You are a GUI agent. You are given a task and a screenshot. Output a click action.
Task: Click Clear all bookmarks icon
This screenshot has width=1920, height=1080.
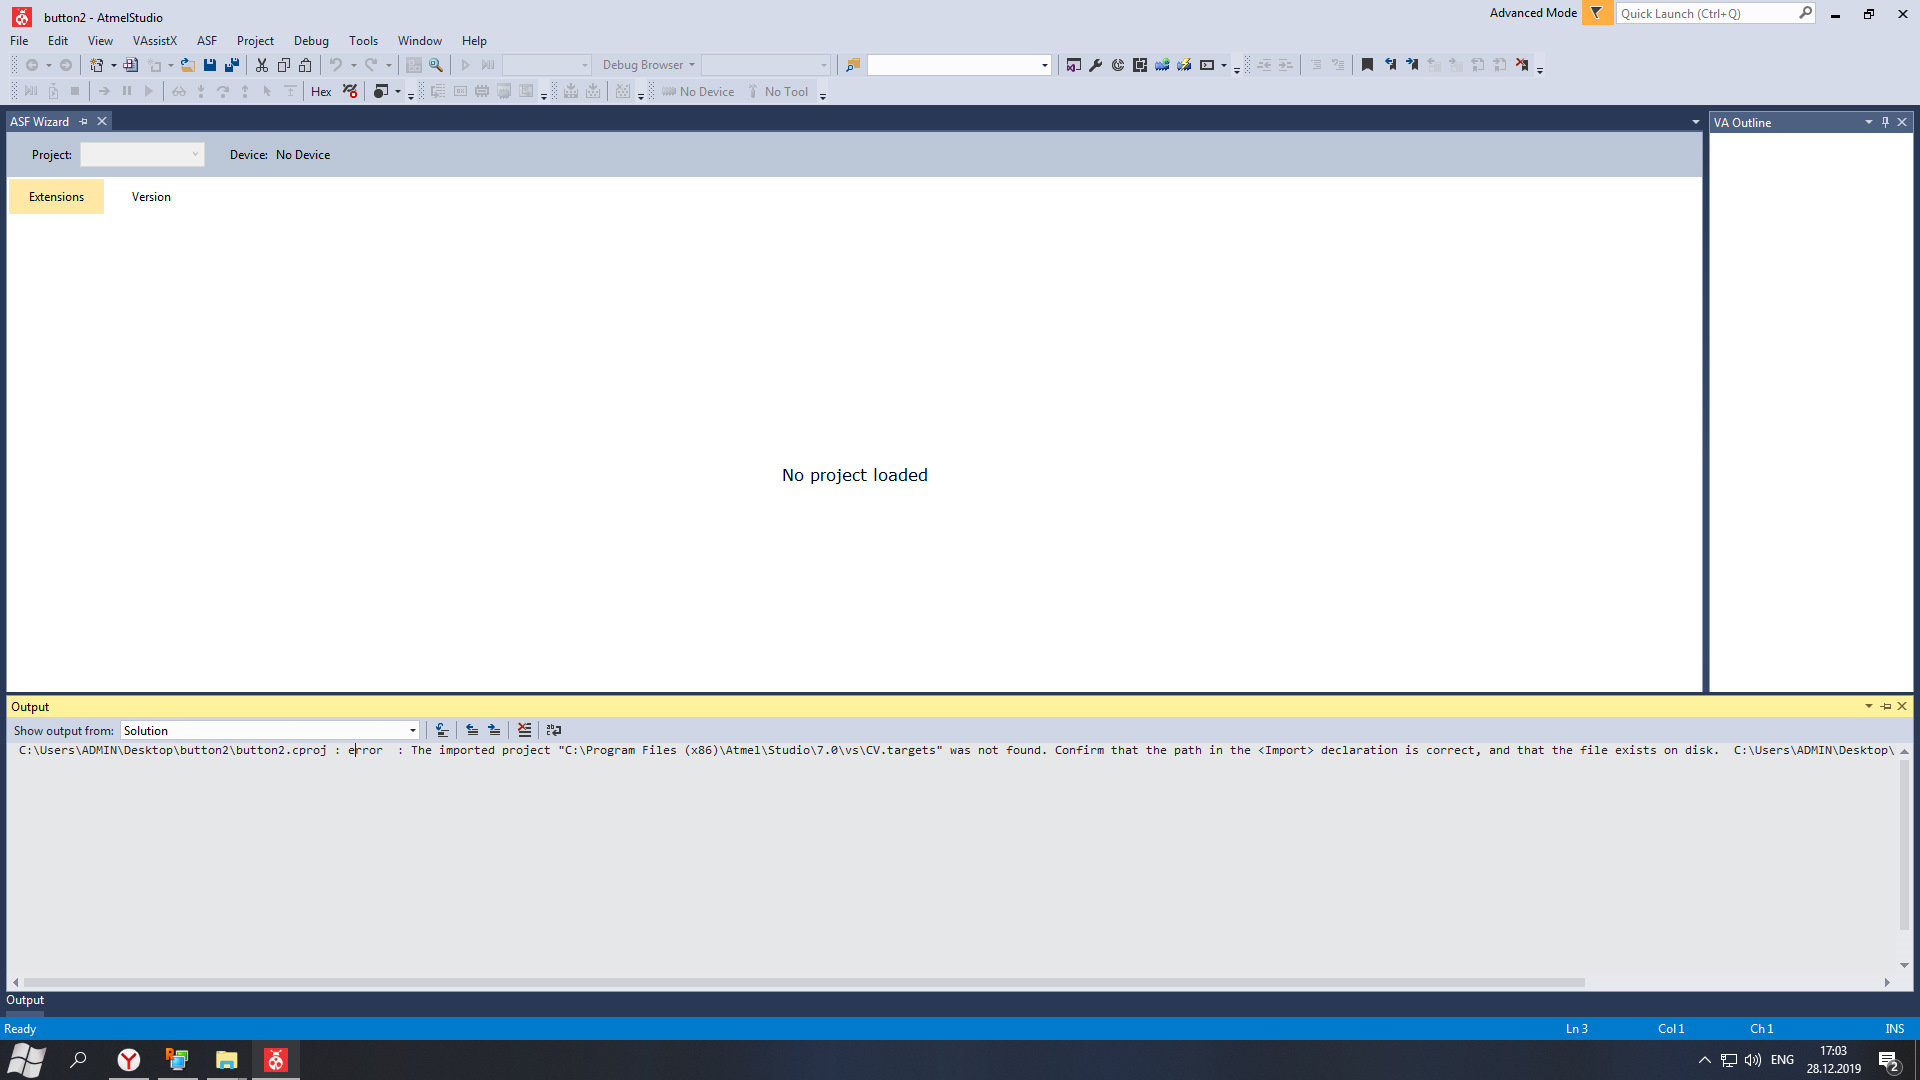pos(1522,65)
